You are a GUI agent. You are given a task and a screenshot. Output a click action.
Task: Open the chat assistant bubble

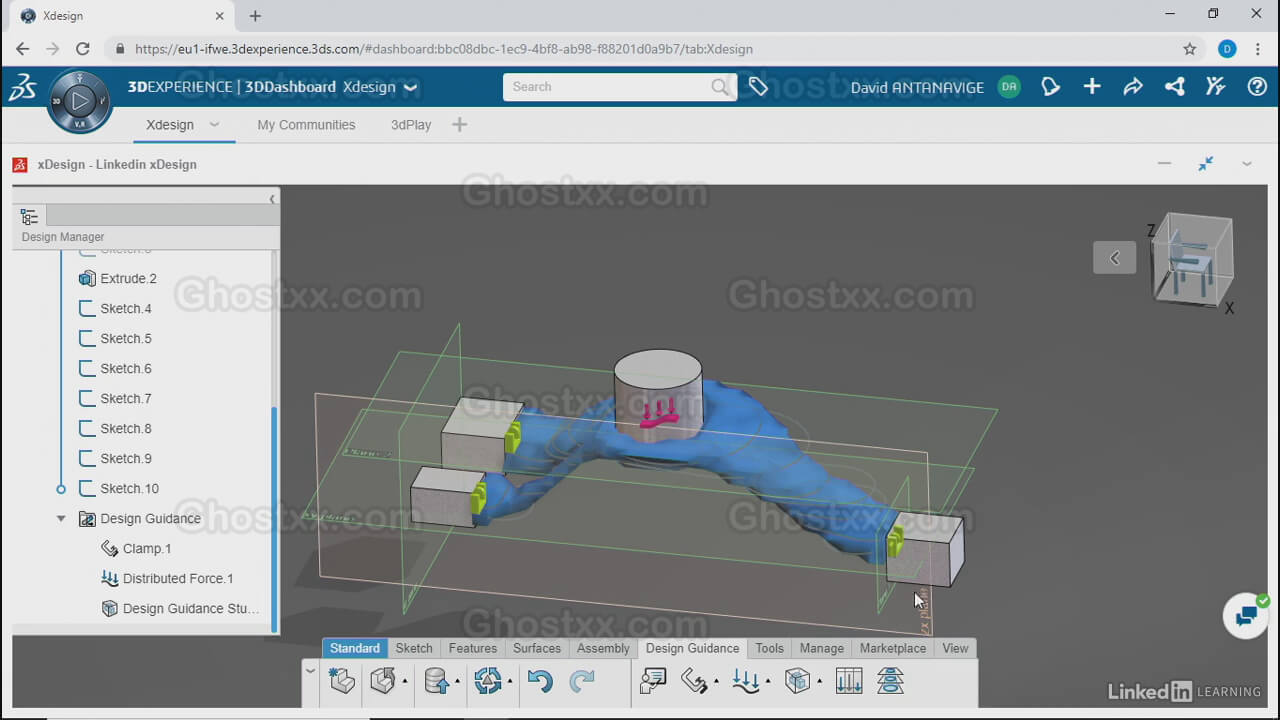pyautogui.click(x=1246, y=616)
